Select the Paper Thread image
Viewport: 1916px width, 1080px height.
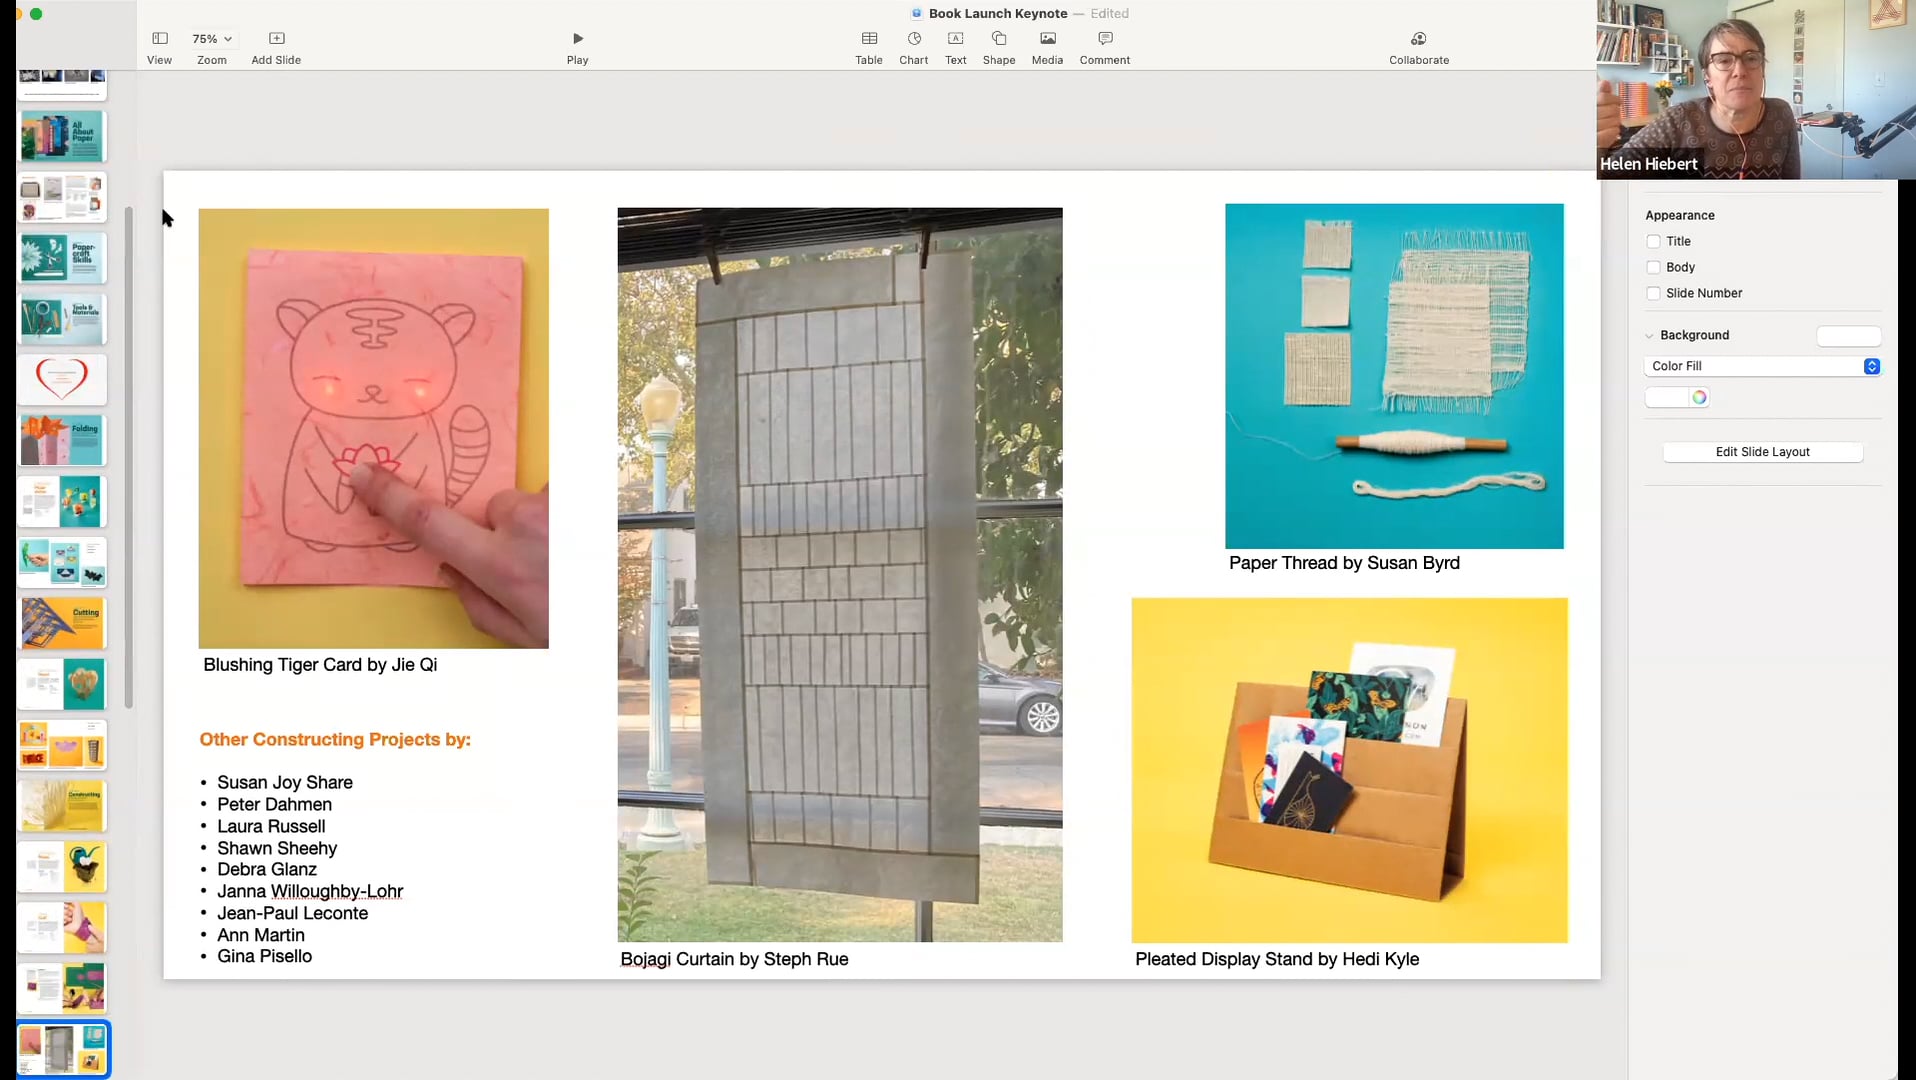pos(1394,376)
